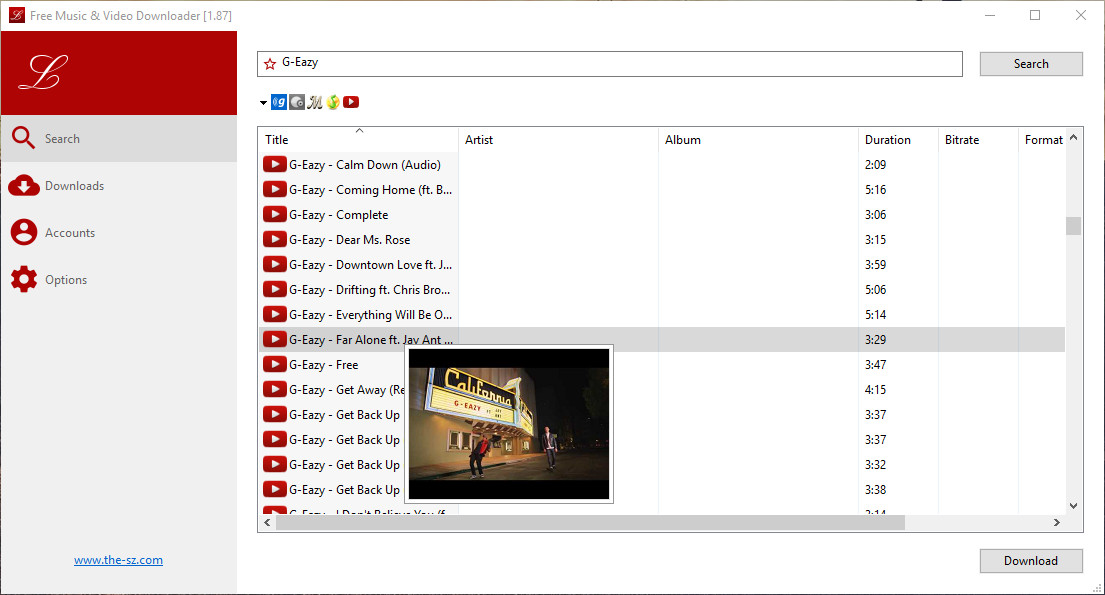Click the vertical scrollbar down arrow
Viewport: 1105px width, 595px height.
pos(1073,505)
